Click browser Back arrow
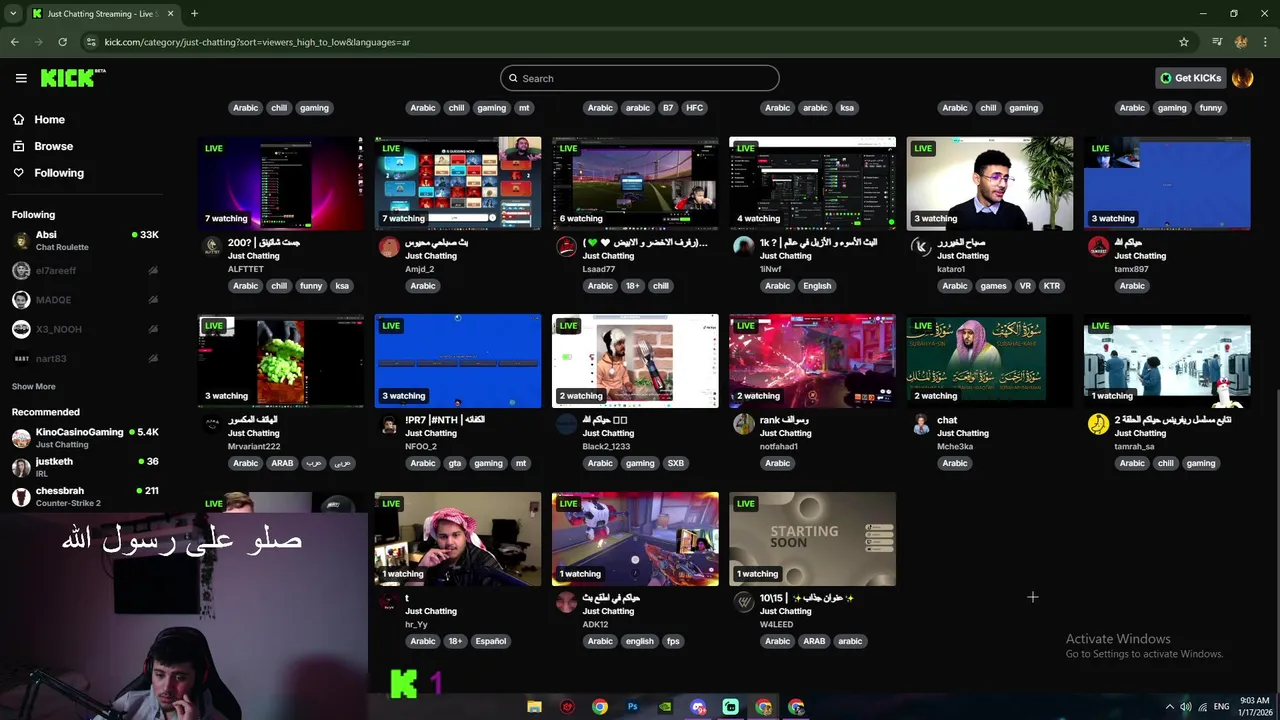 [x=14, y=42]
